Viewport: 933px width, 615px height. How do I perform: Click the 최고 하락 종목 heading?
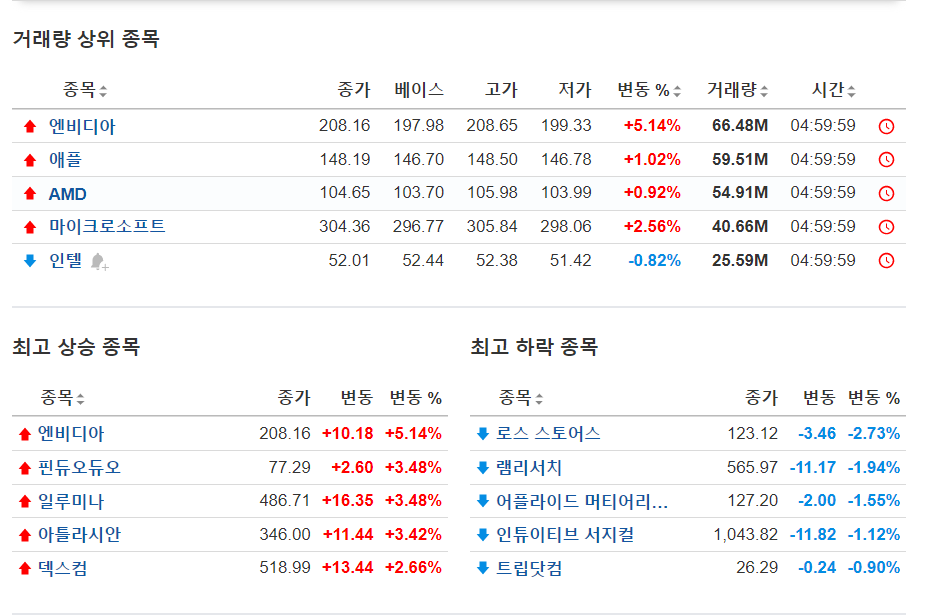tap(534, 347)
